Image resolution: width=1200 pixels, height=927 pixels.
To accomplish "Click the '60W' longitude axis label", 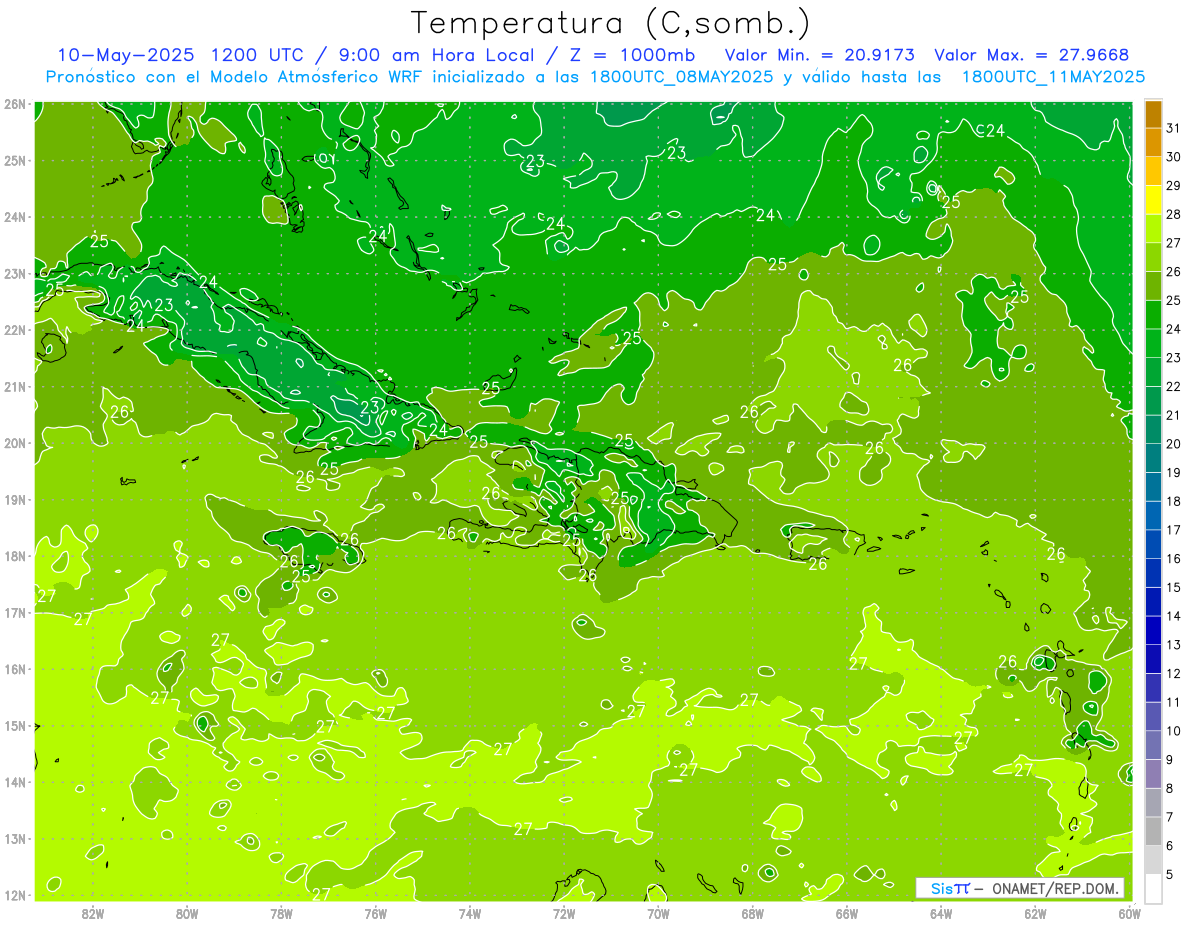I will [1130, 913].
